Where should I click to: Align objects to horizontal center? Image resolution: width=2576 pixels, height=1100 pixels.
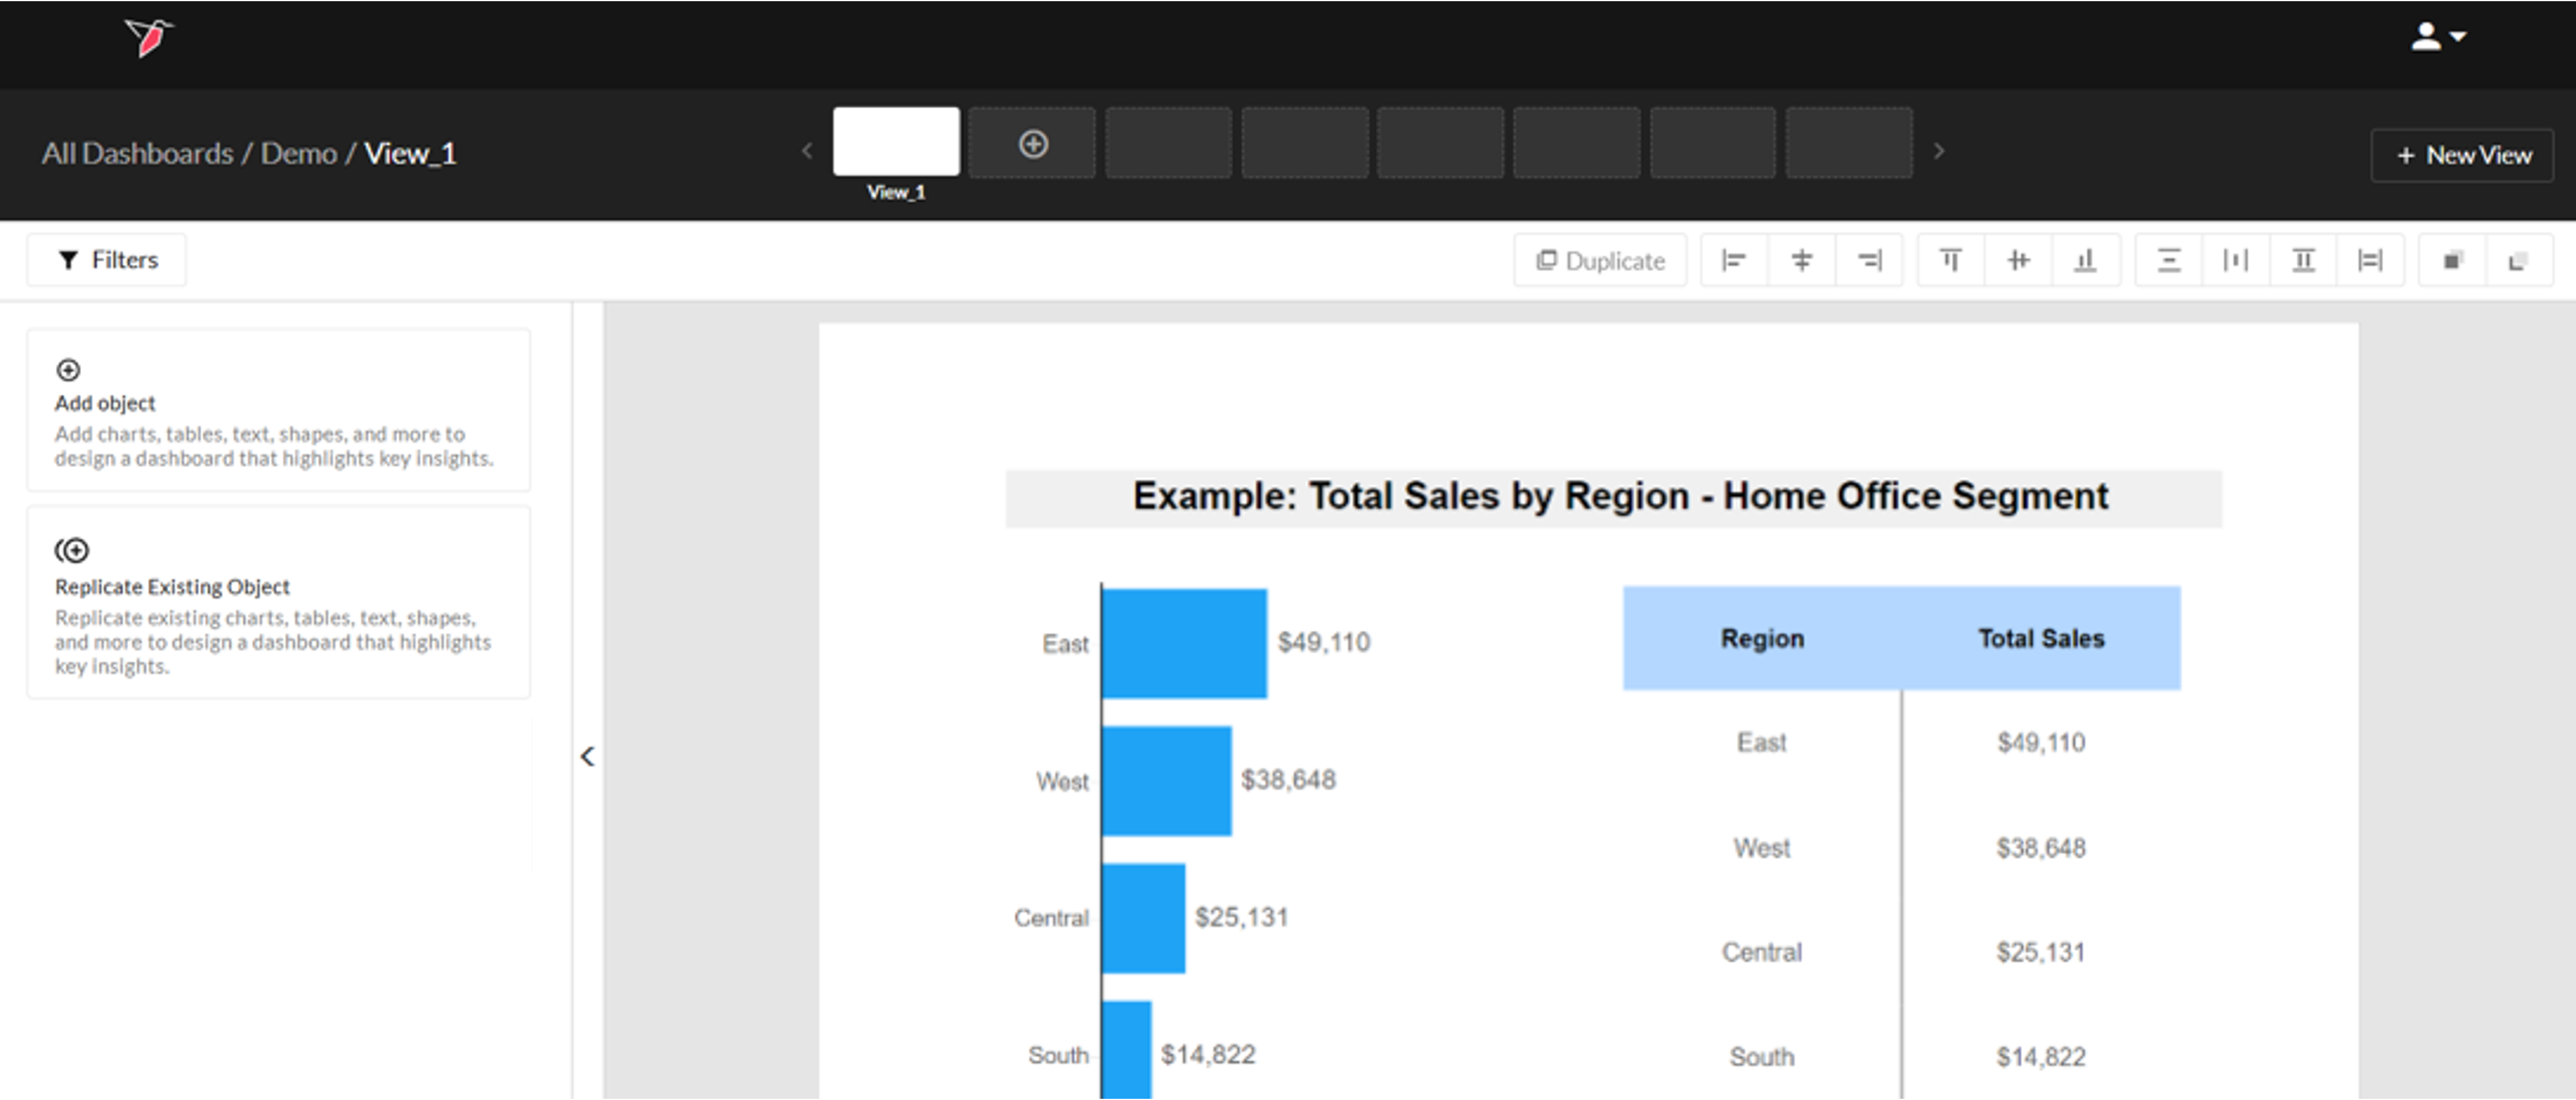[1801, 261]
